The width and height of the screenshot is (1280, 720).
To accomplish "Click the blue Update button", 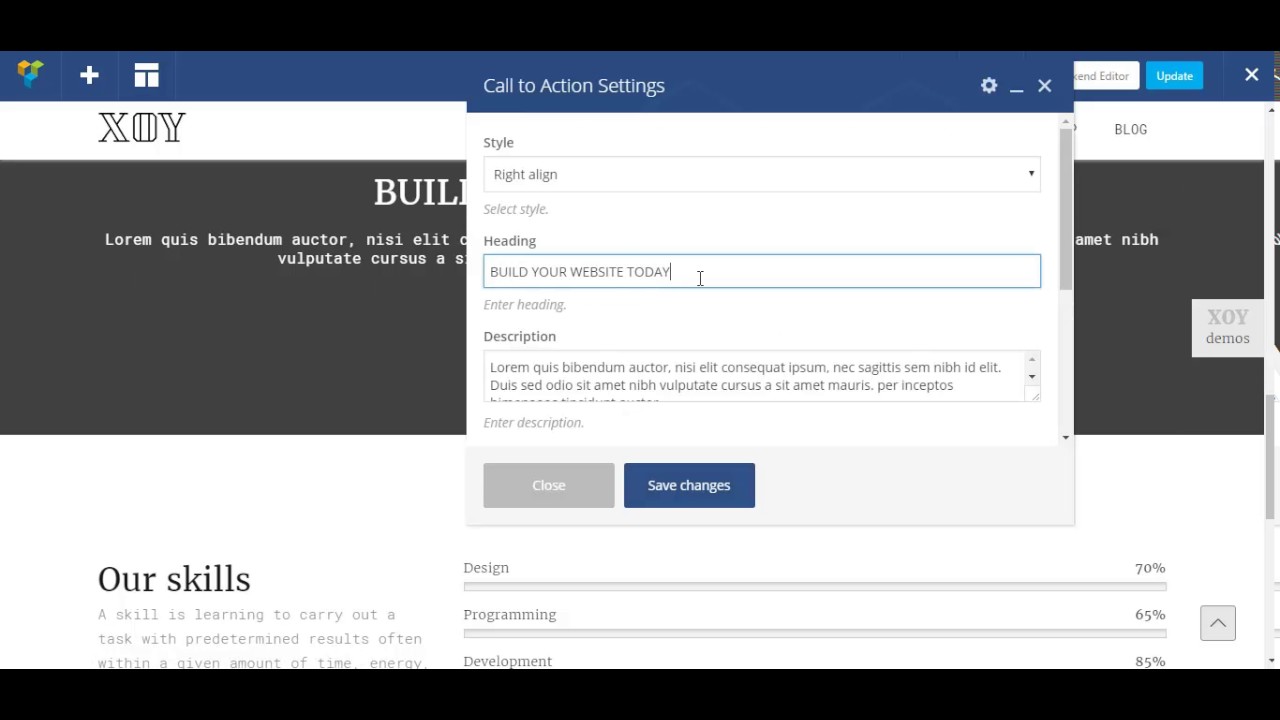I will tap(1174, 76).
